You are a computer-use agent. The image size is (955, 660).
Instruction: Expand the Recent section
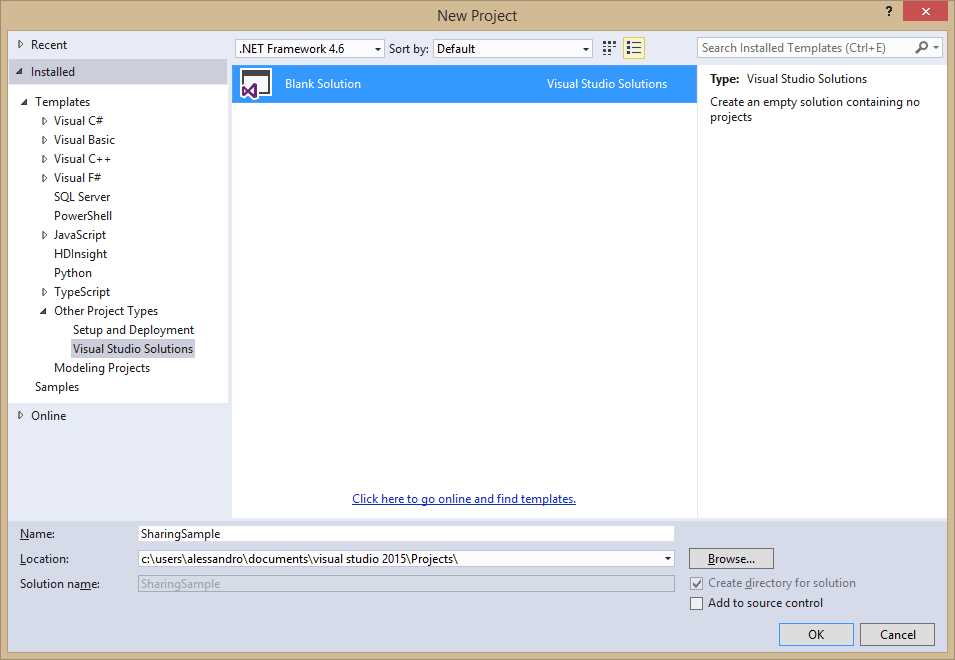point(20,44)
